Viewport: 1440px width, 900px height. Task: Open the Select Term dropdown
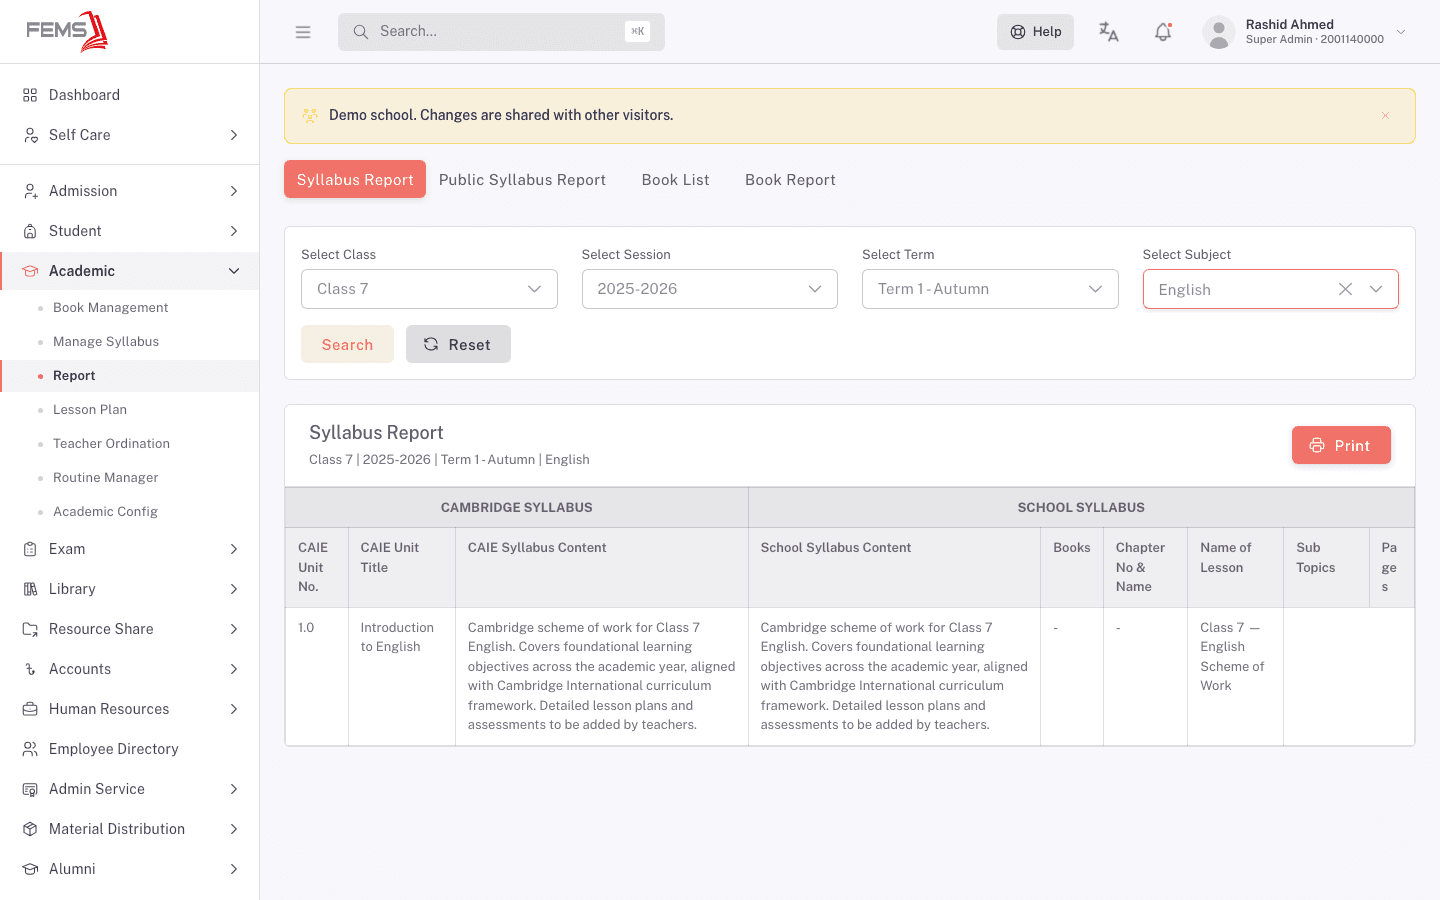[x=990, y=289]
